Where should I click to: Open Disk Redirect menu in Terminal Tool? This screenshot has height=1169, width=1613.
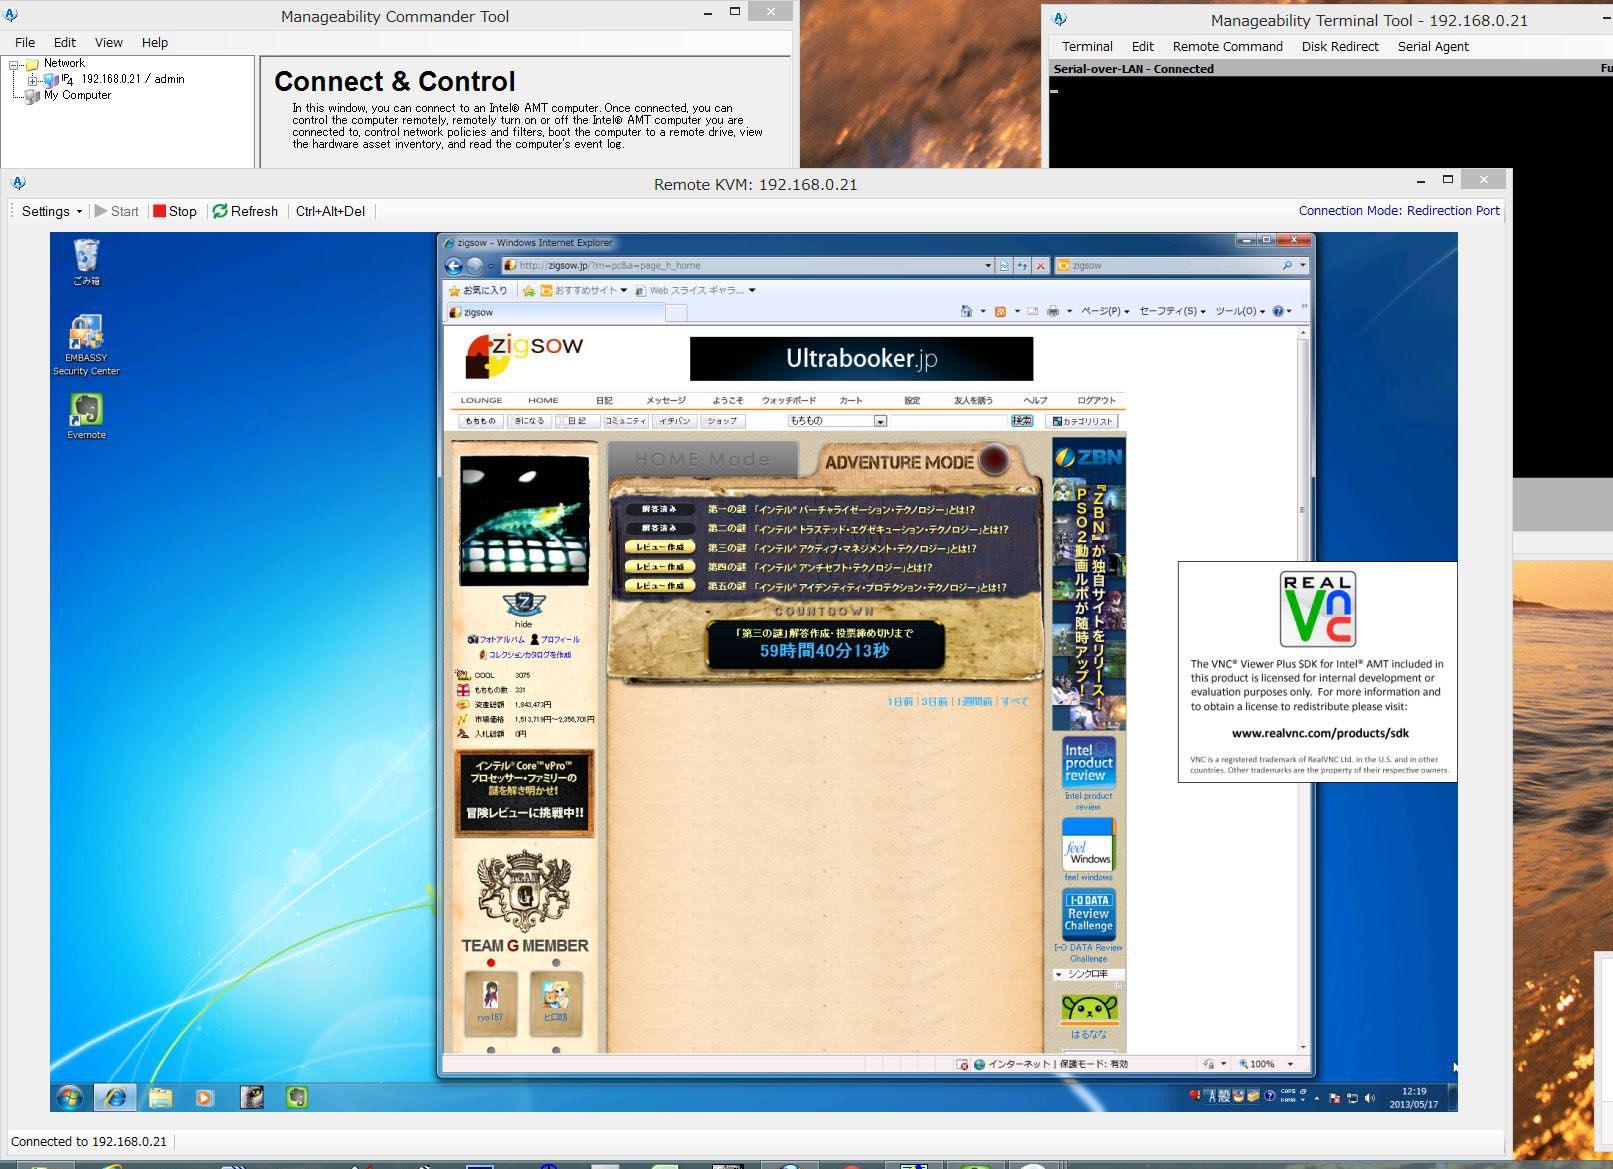[x=1340, y=46]
